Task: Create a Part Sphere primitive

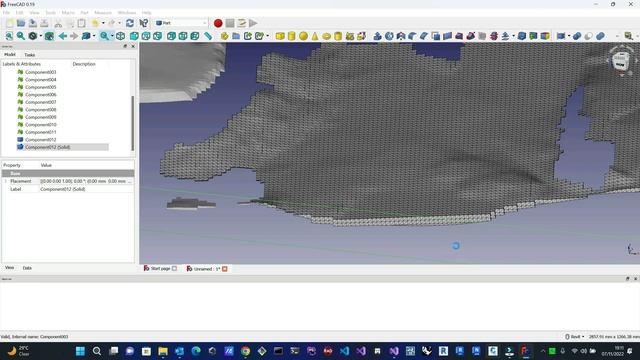Action: (303, 36)
